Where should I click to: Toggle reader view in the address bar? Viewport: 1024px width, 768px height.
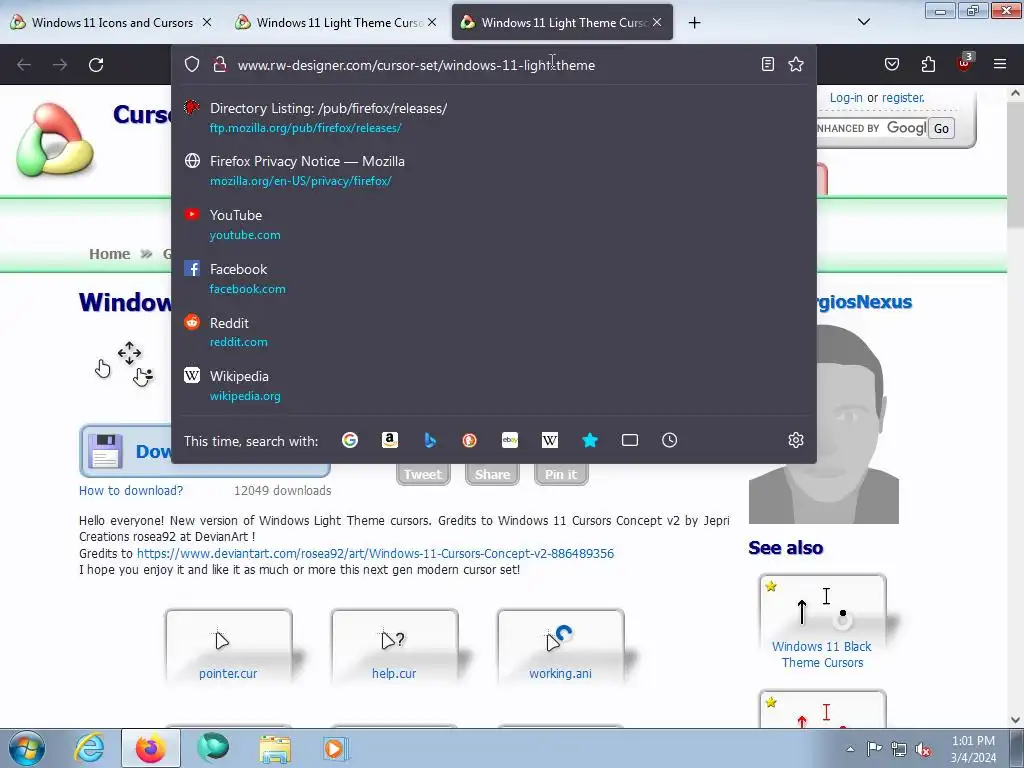[768, 64]
